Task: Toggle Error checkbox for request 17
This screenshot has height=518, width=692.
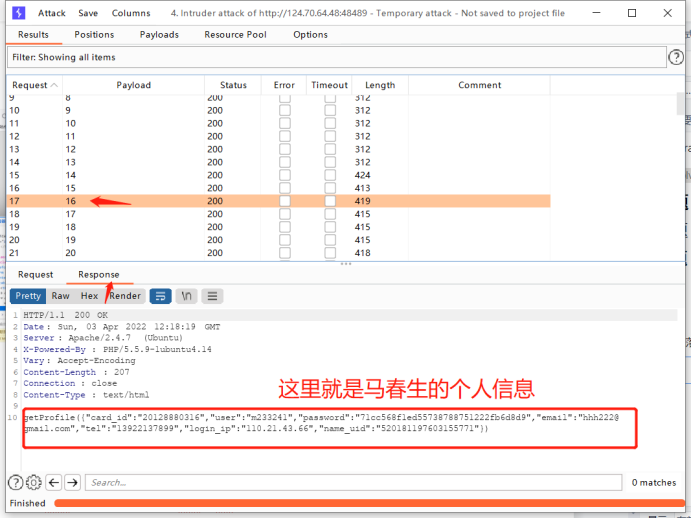Action: click(285, 201)
